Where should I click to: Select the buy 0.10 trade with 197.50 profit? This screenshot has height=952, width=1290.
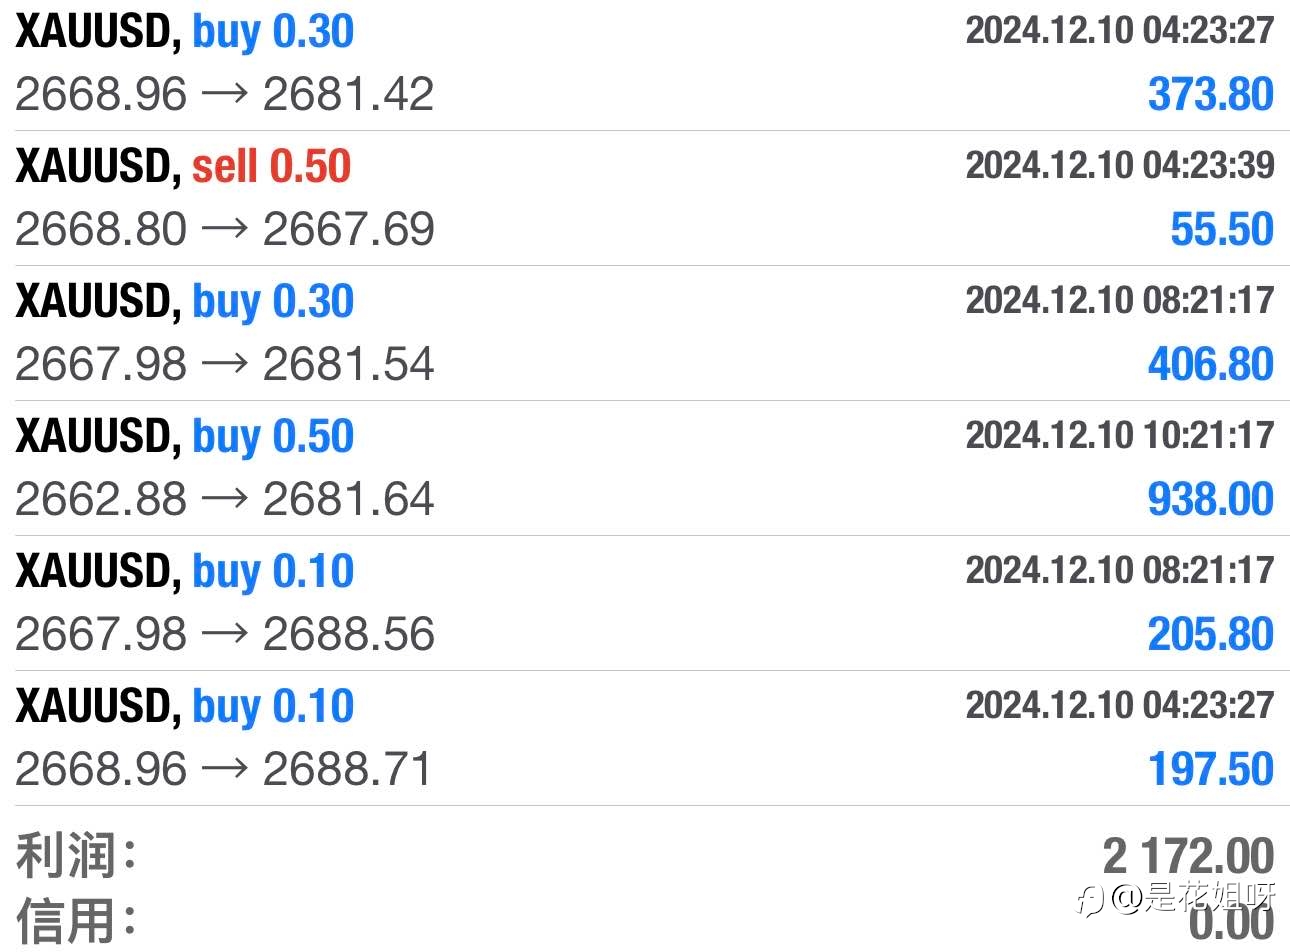(x=645, y=738)
